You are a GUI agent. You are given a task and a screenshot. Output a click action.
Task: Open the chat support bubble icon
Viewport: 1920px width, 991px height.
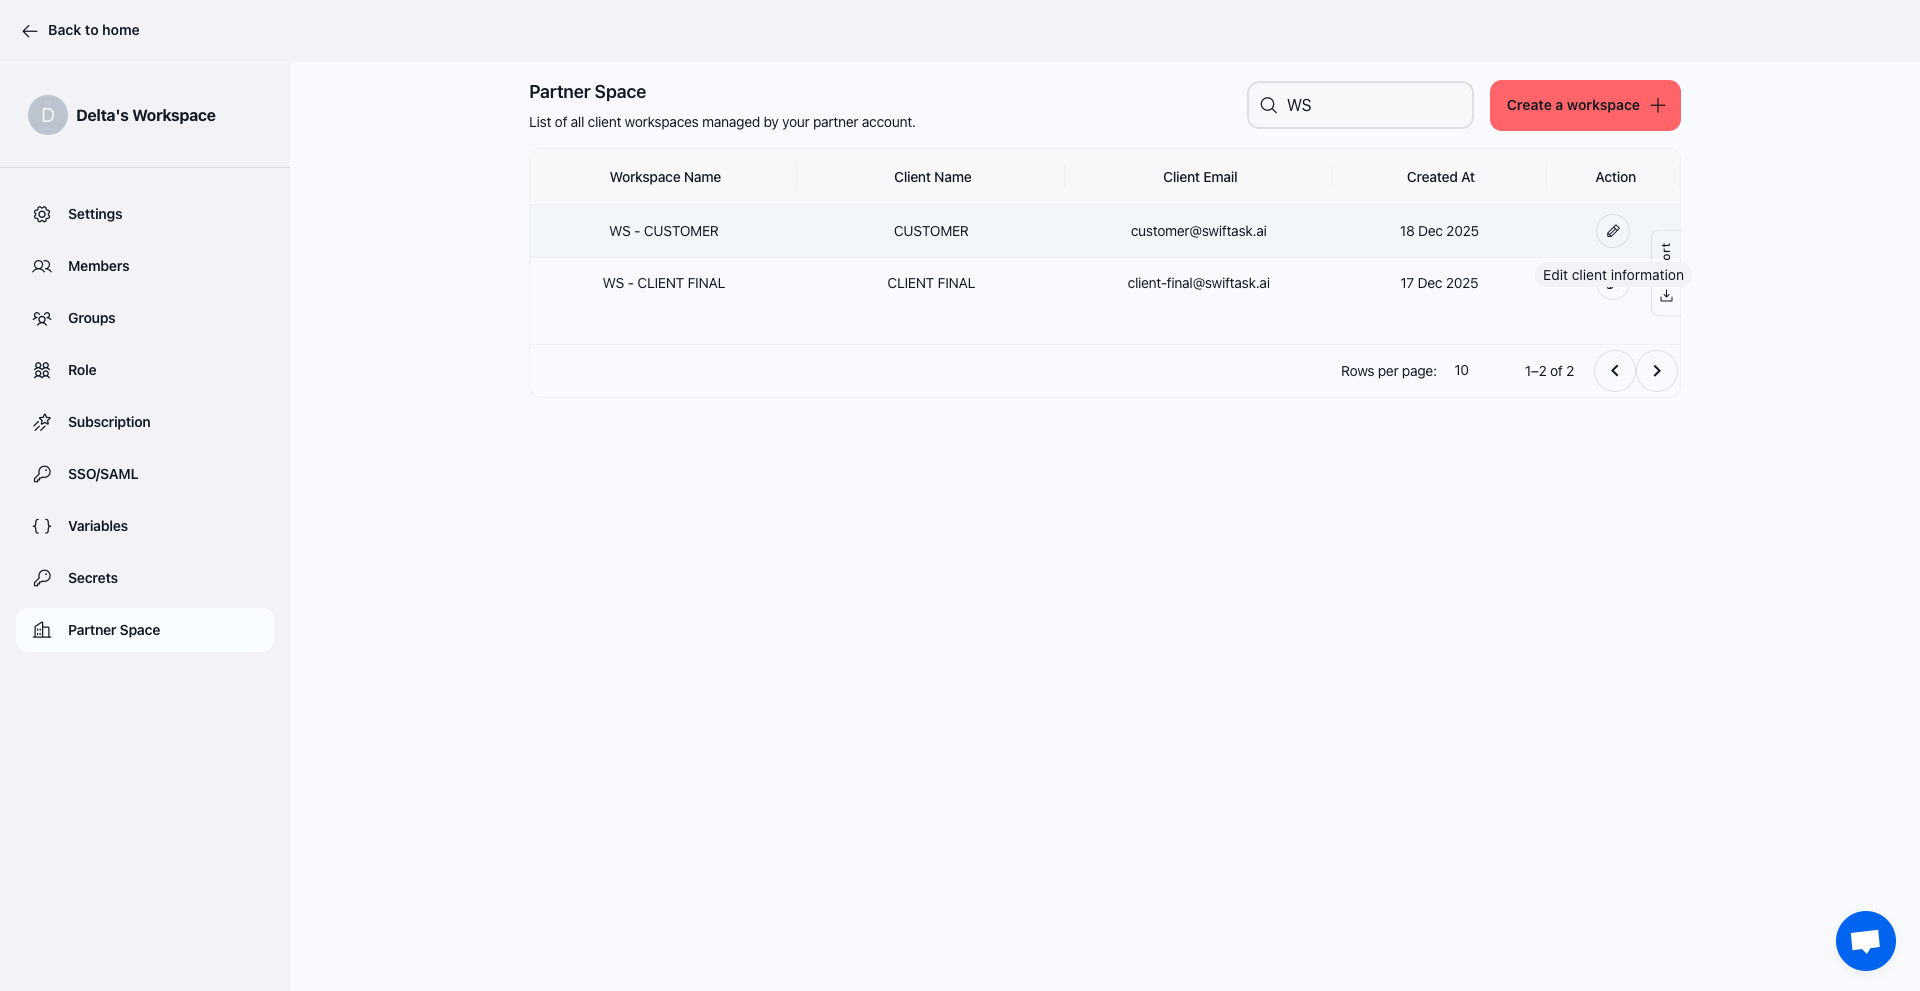pos(1865,940)
